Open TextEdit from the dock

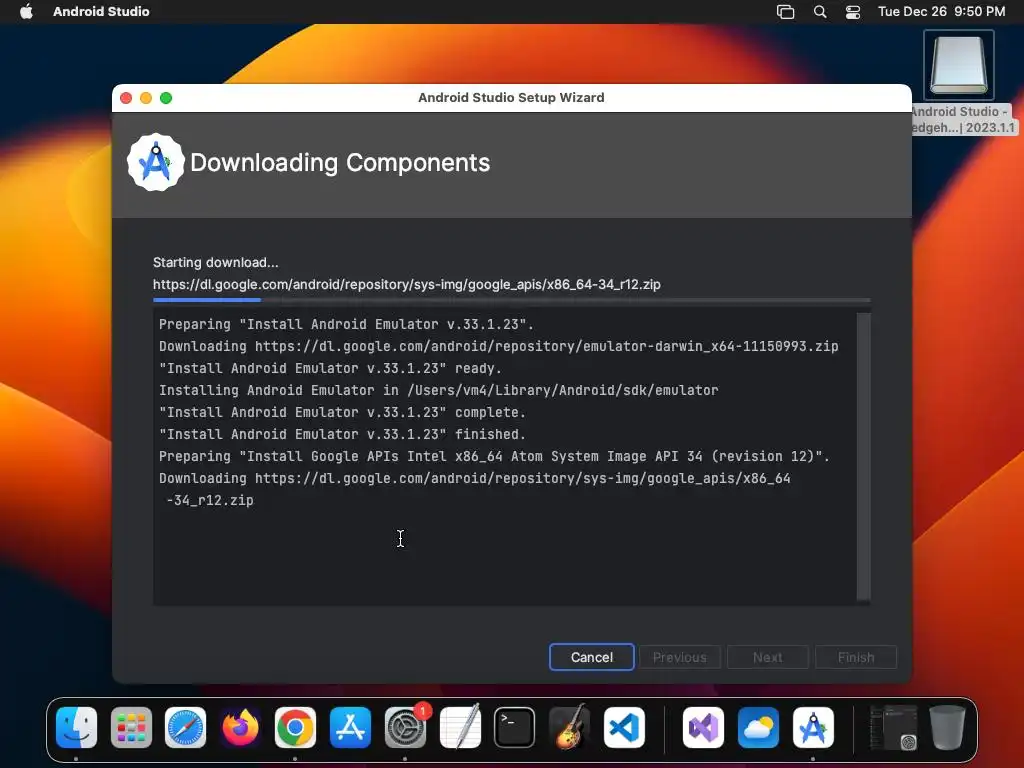click(x=460, y=727)
